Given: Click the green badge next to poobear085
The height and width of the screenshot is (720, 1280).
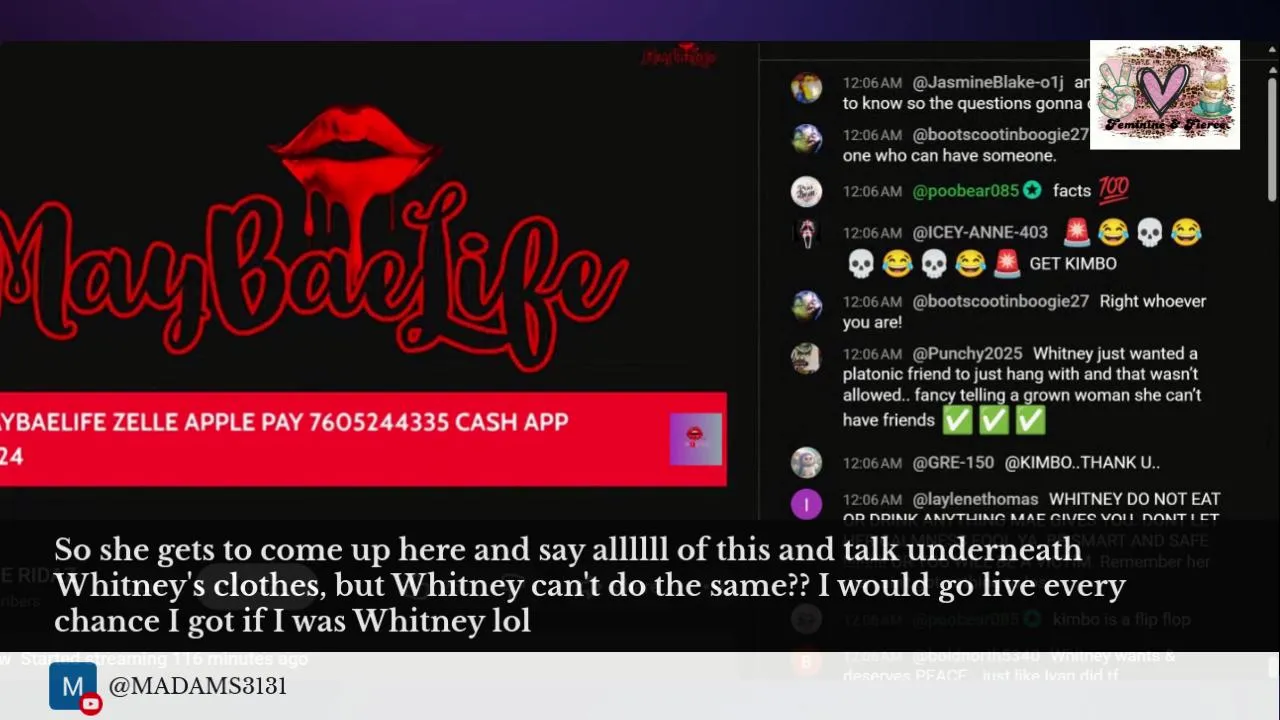Looking at the screenshot, I should click(1033, 190).
